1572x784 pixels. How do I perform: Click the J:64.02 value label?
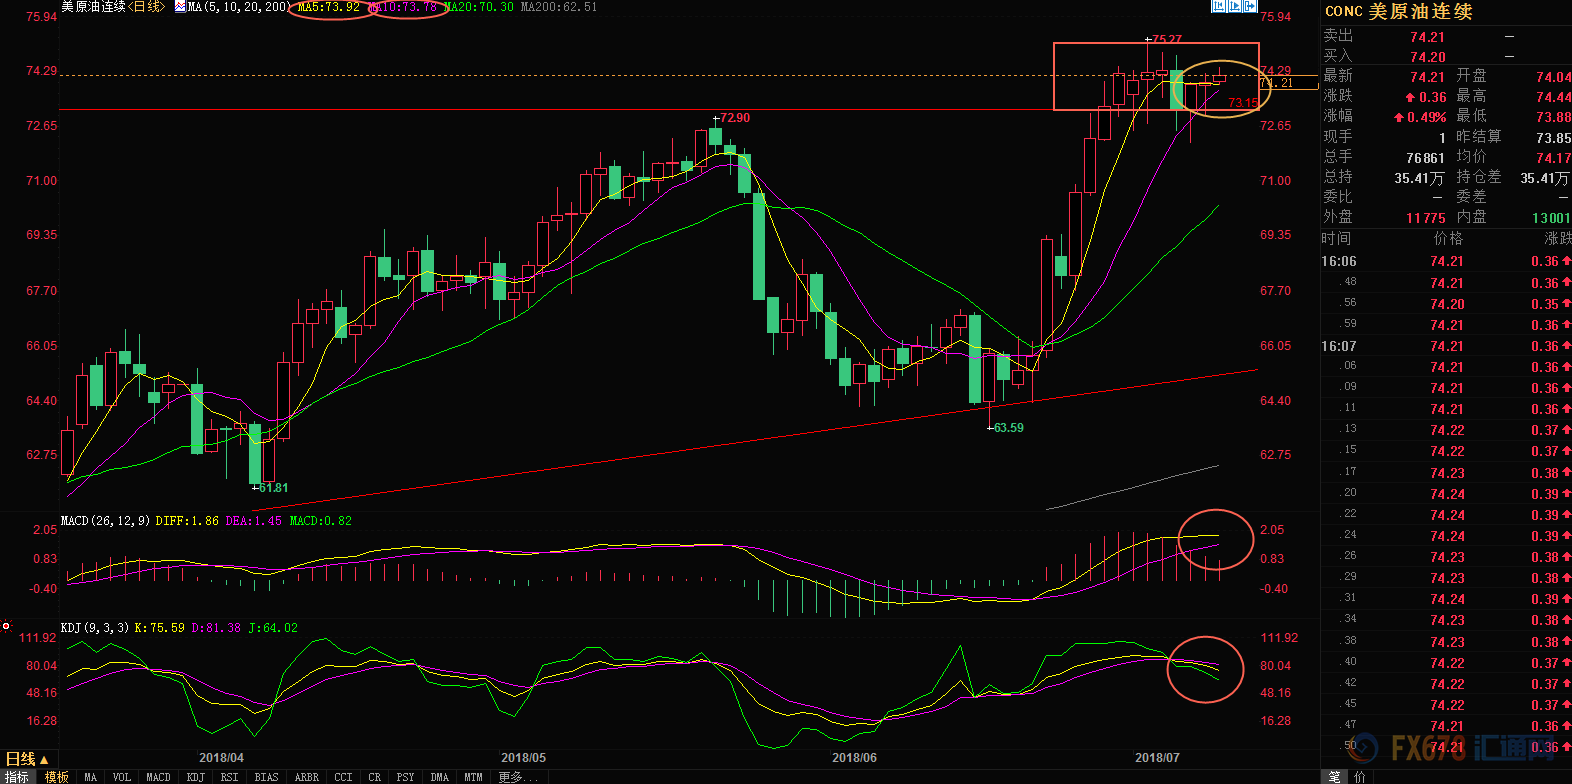[x=273, y=628]
